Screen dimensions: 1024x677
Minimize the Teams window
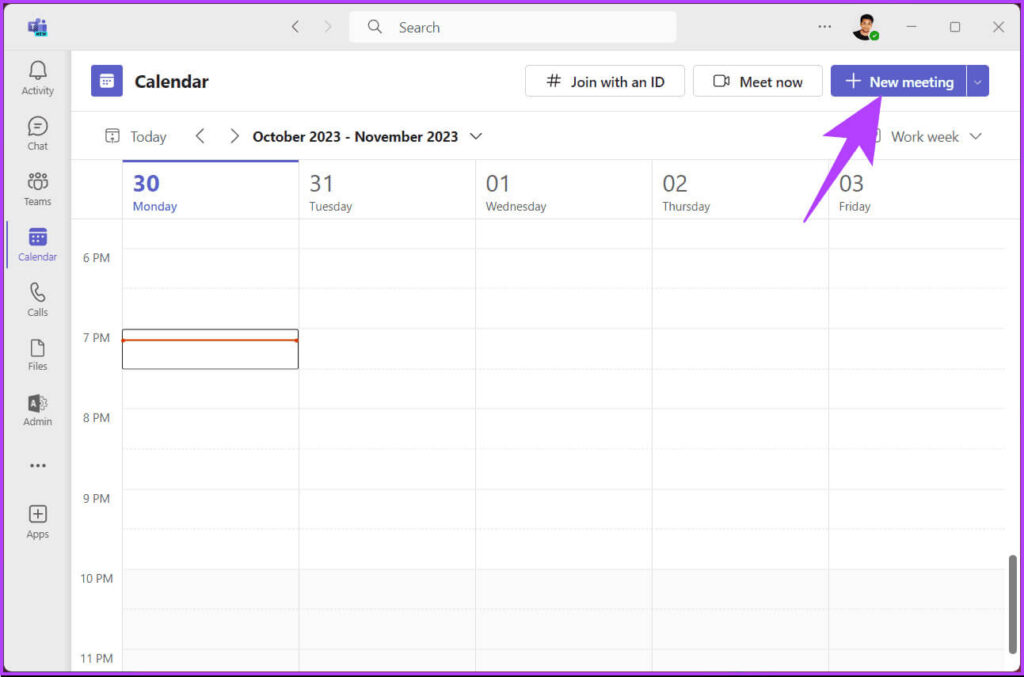[x=911, y=27]
